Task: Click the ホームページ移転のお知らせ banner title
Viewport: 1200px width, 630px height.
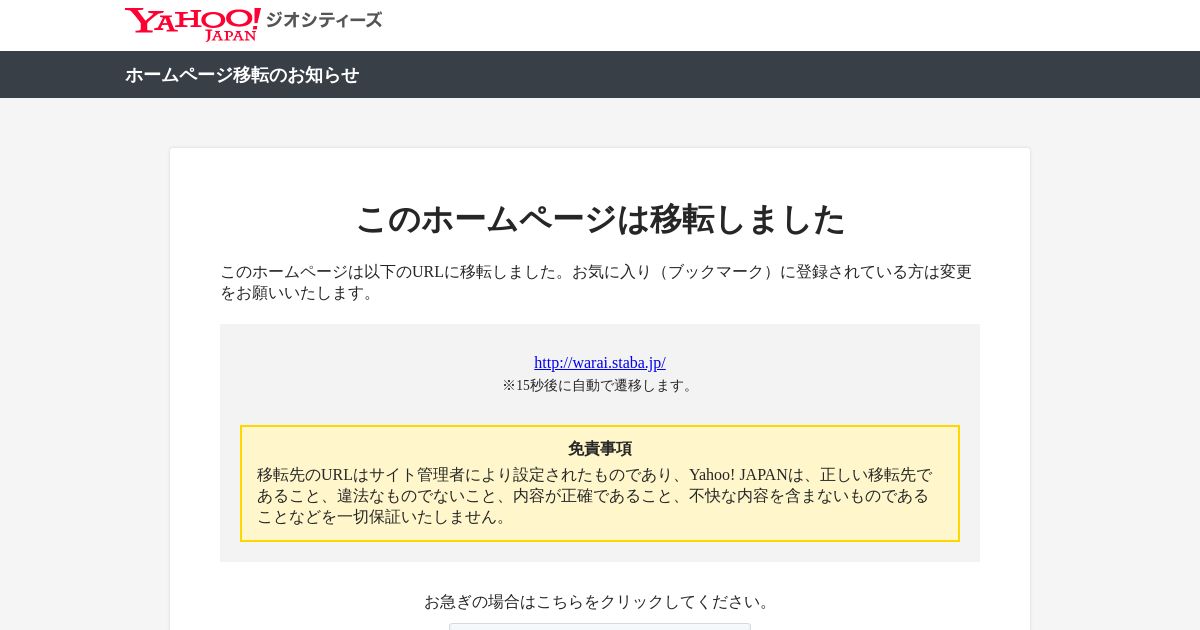Action: tap(242, 75)
